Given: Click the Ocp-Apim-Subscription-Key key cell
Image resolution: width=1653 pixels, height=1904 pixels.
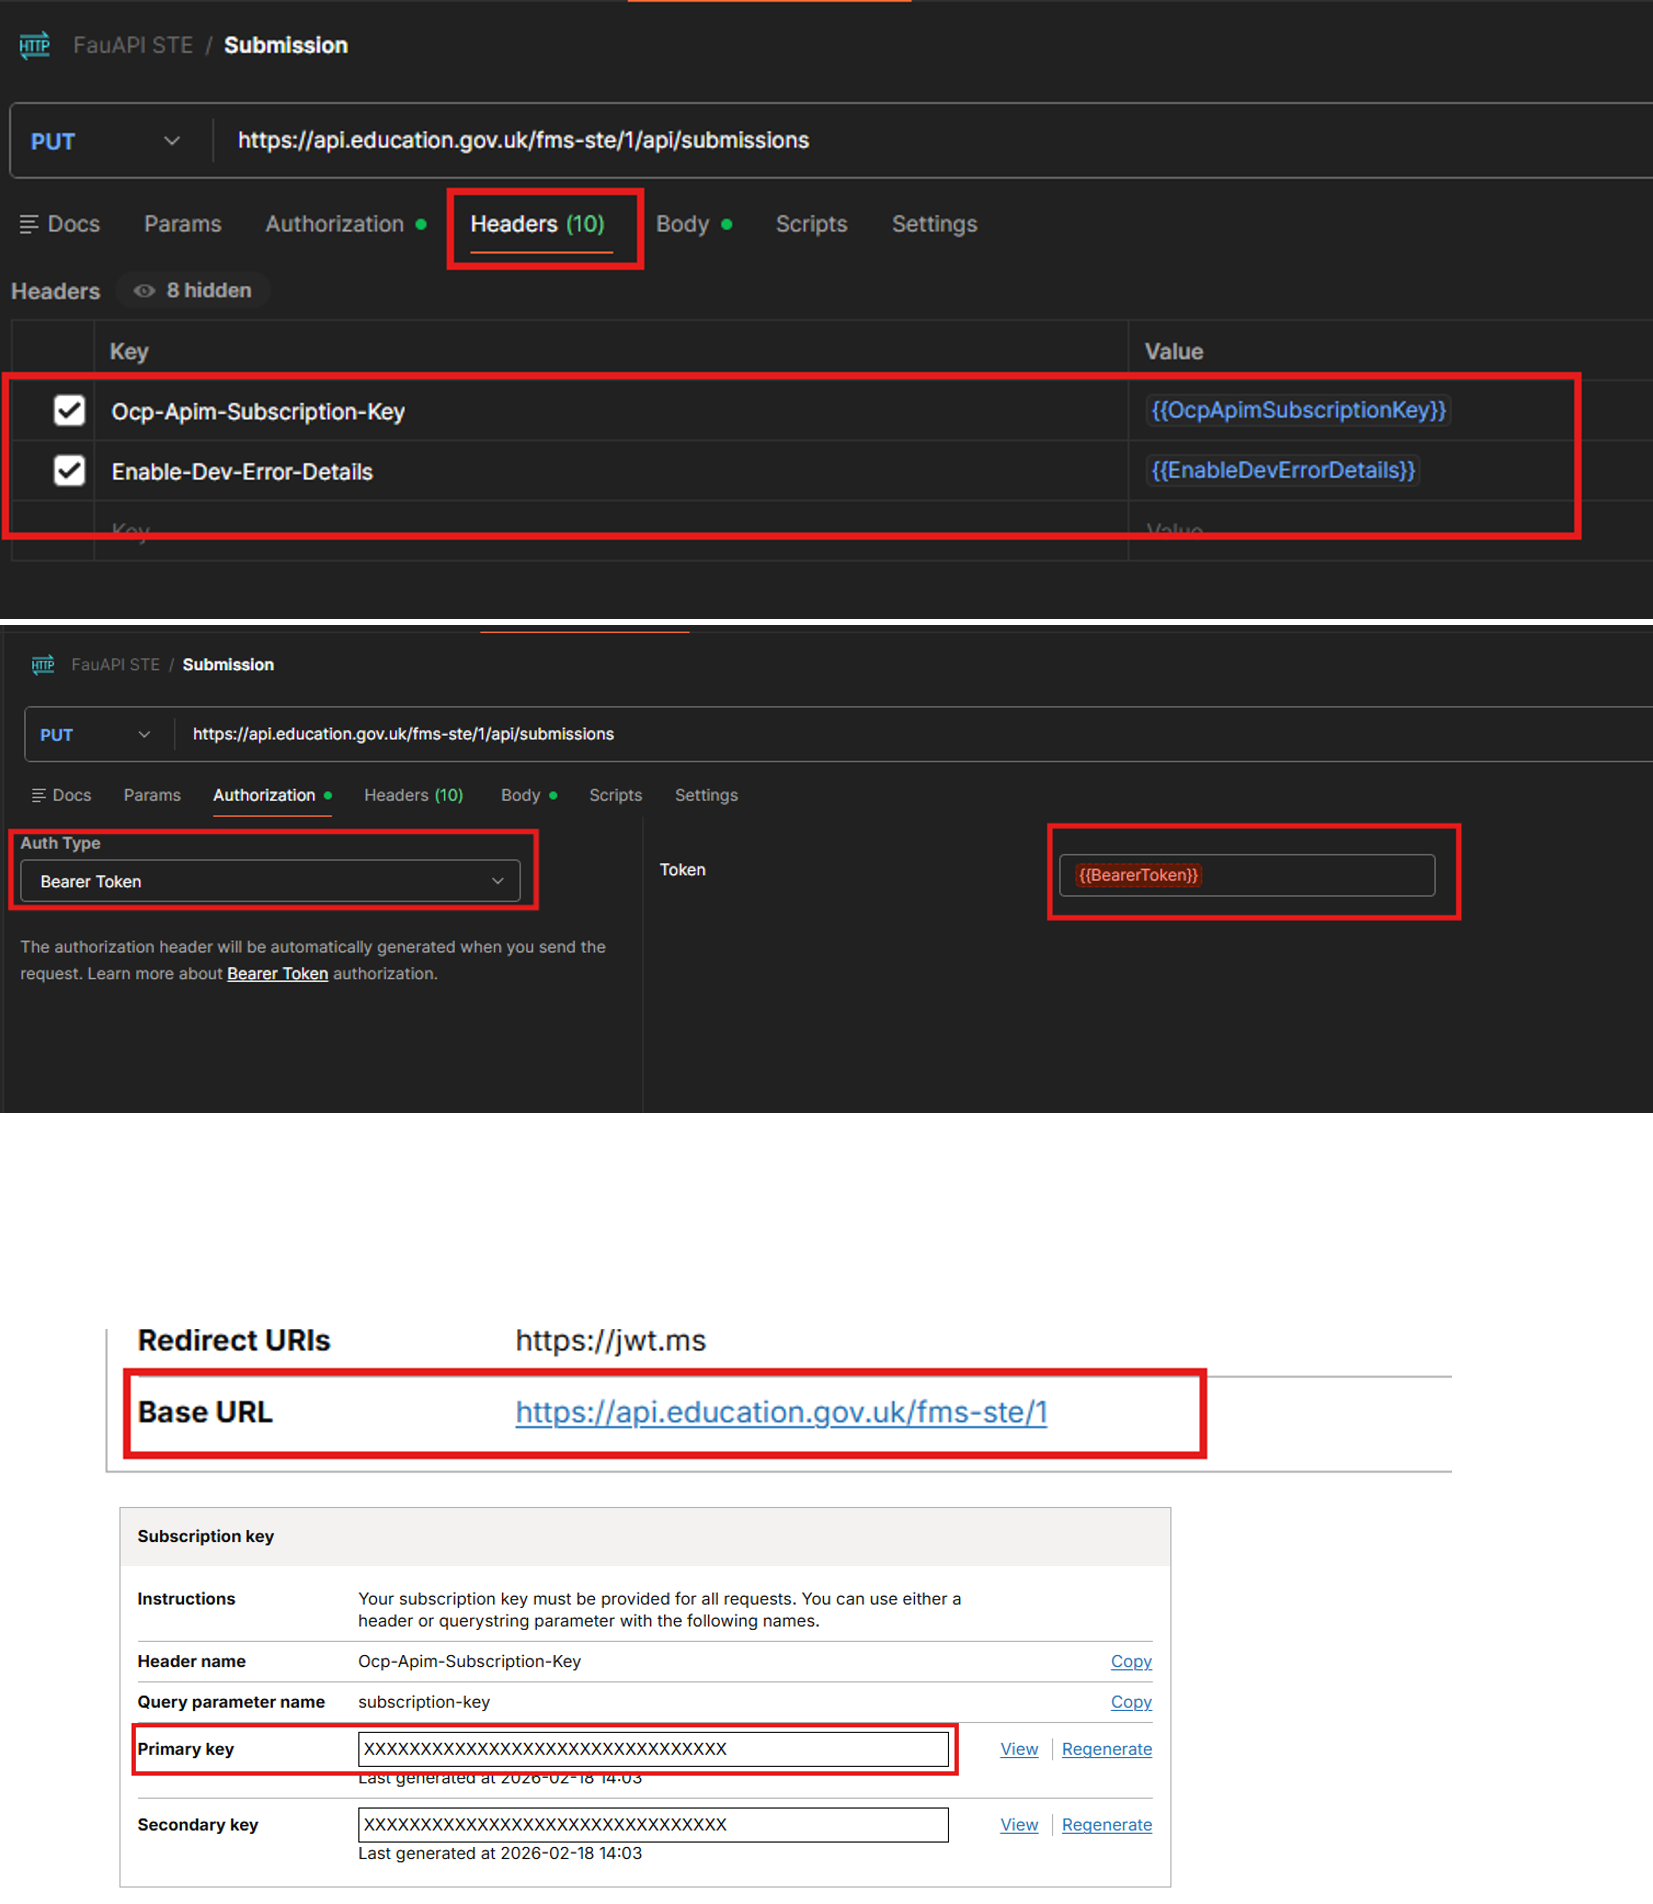Looking at the screenshot, I should pyautogui.click(x=611, y=411).
